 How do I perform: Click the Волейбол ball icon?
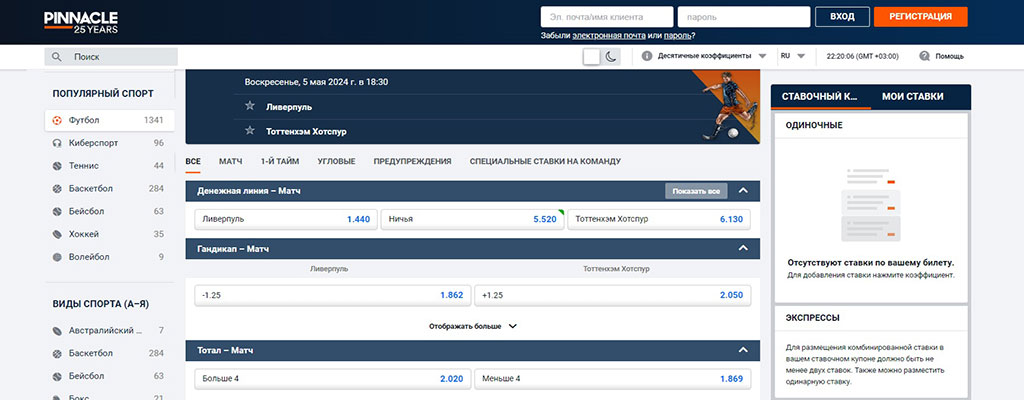pos(57,257)
